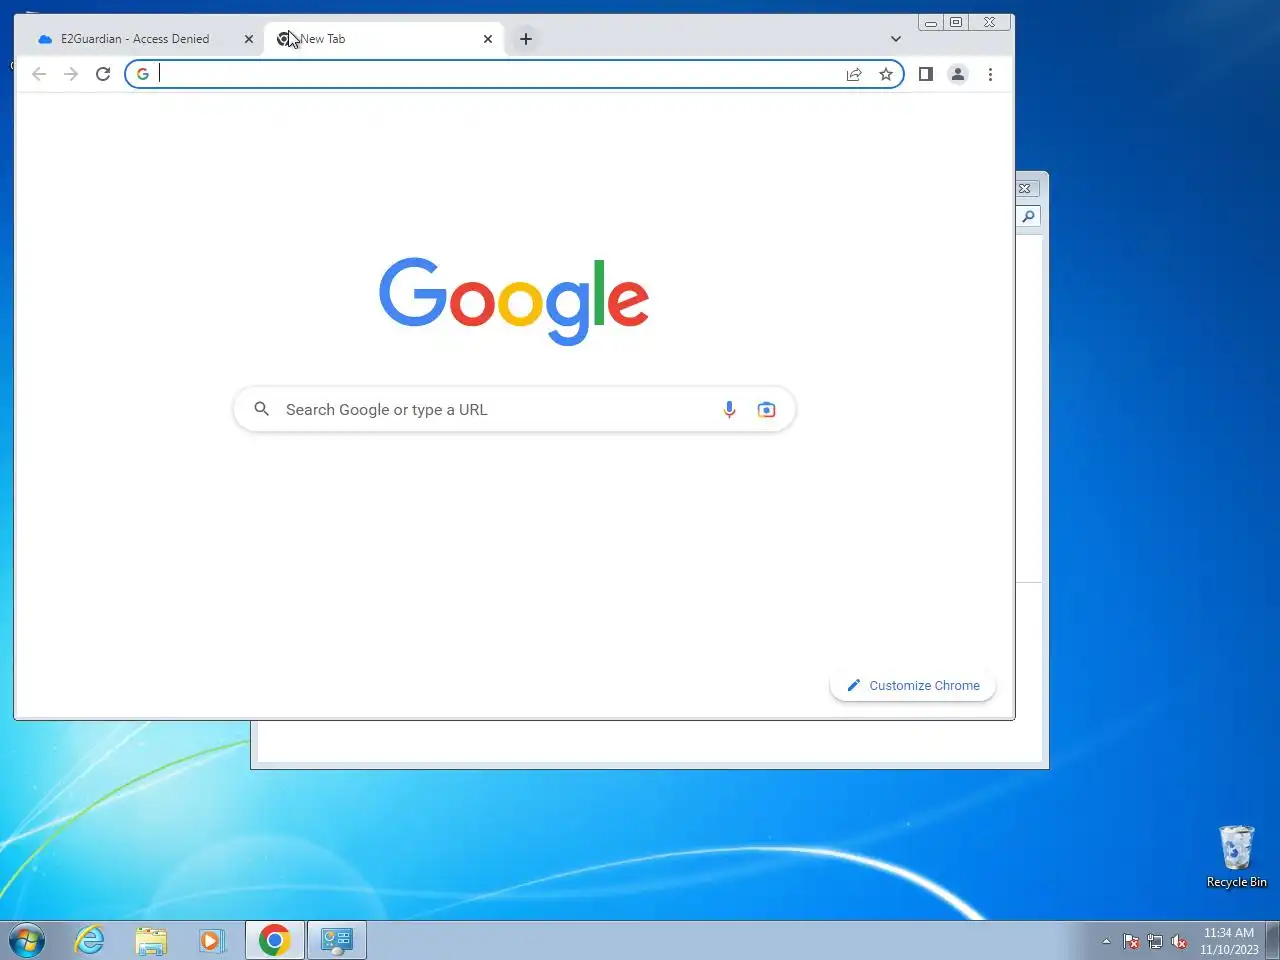This screenshot has height=960, width=1280.
Task: Select the New Tab tab
Action: 384,39
